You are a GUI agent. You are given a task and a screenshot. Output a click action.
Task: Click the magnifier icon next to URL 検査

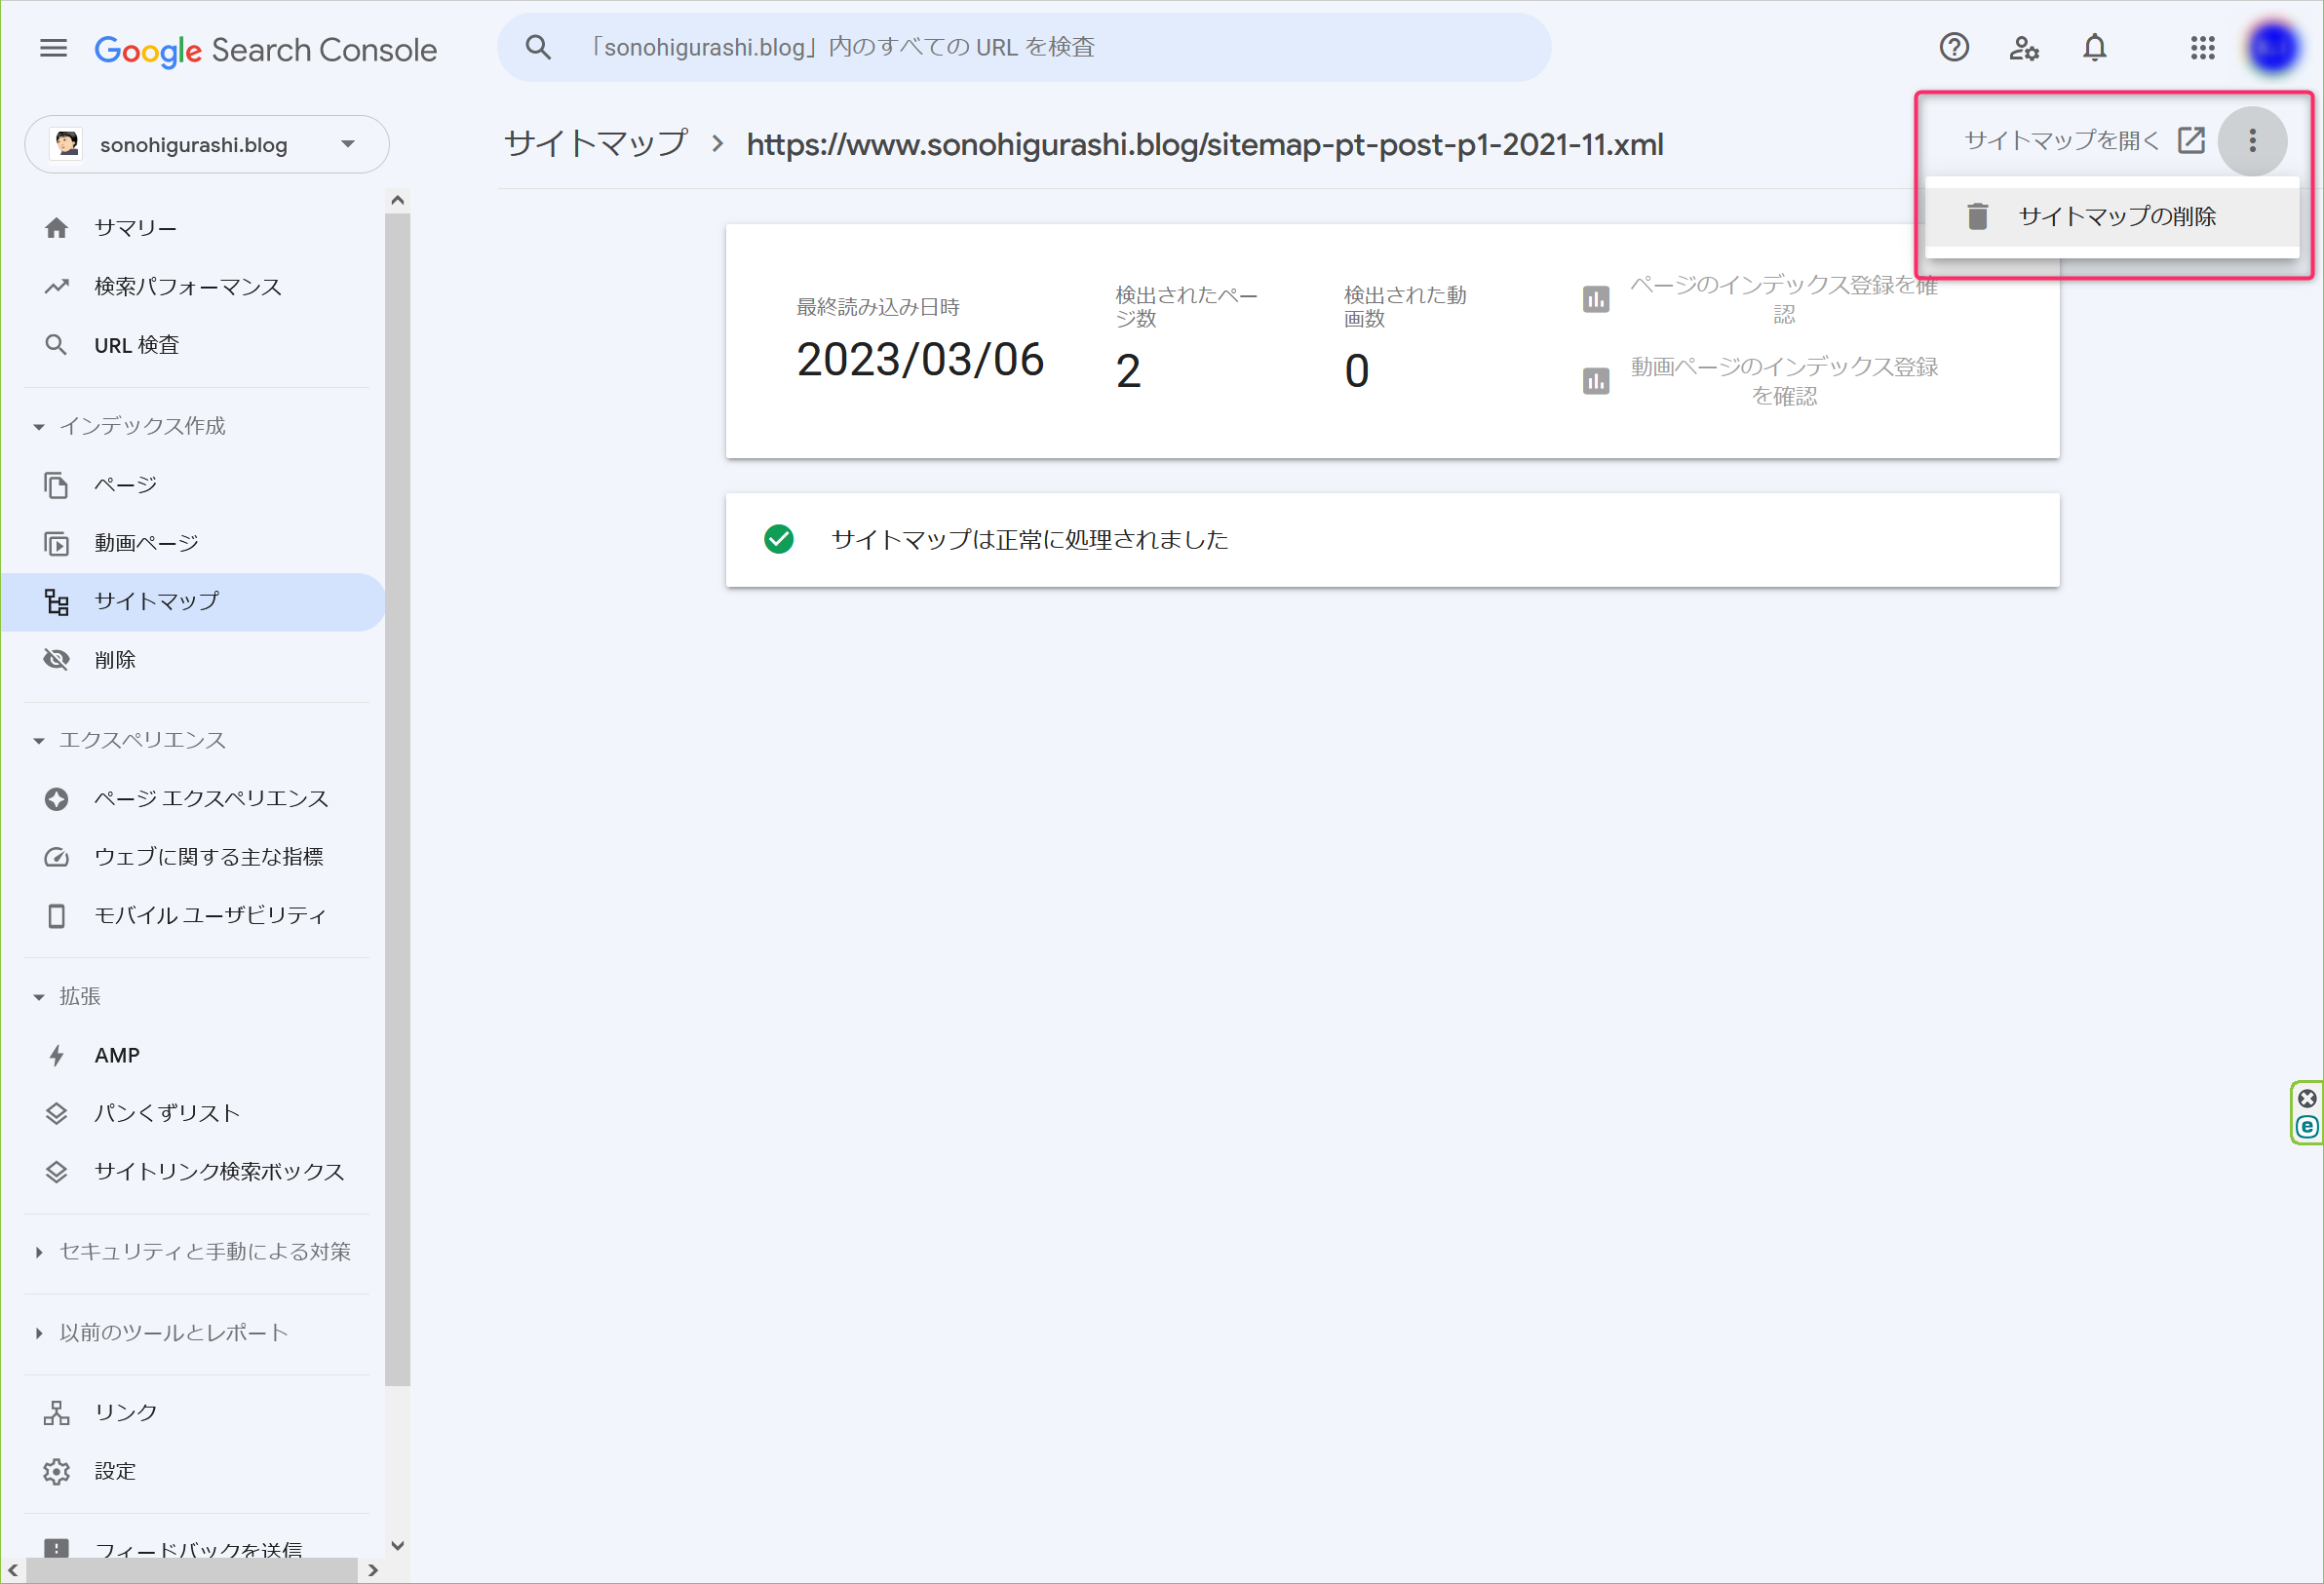(x=56, y=345)
